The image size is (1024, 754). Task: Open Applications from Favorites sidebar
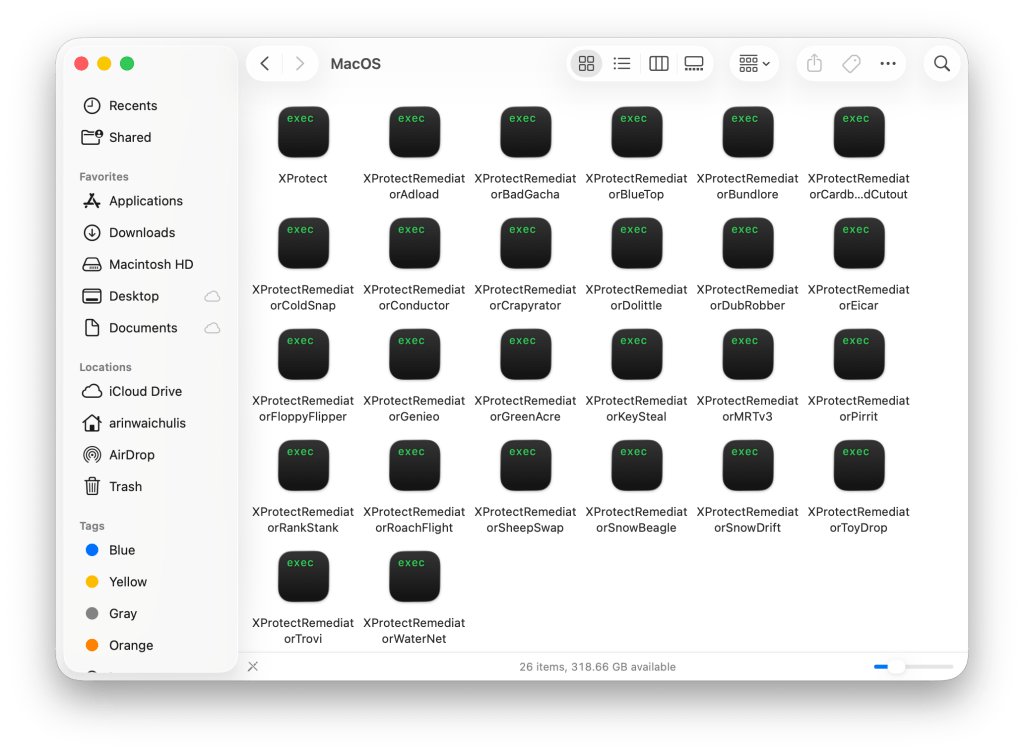coord(145,201)
